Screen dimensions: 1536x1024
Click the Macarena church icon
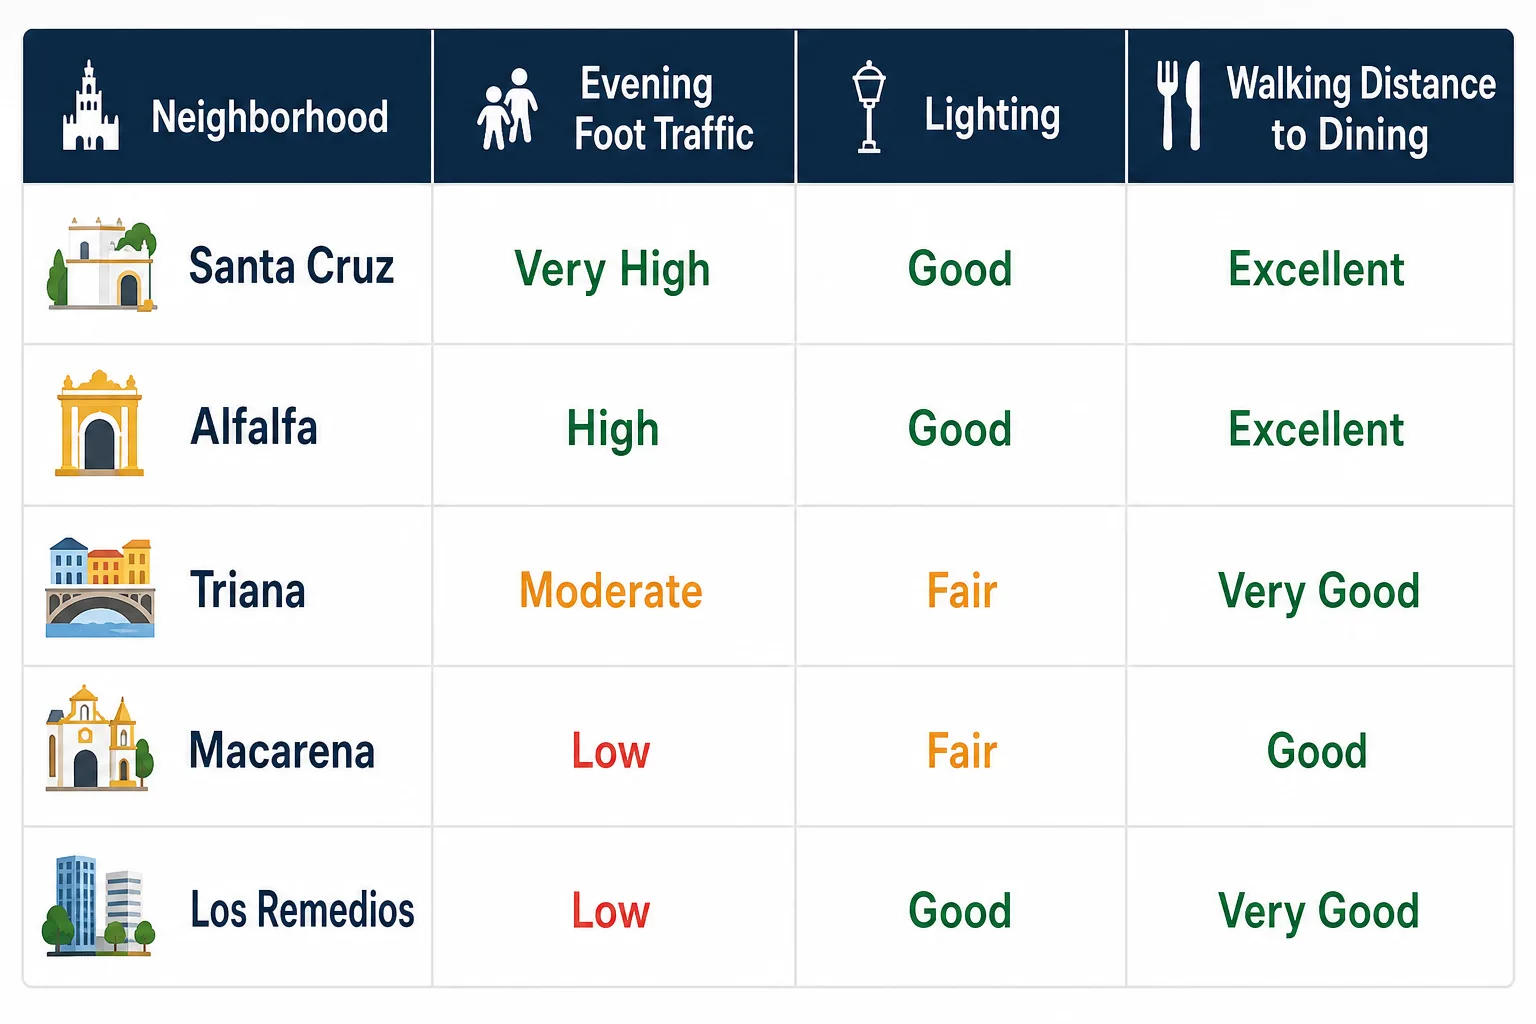pos(100,739)
